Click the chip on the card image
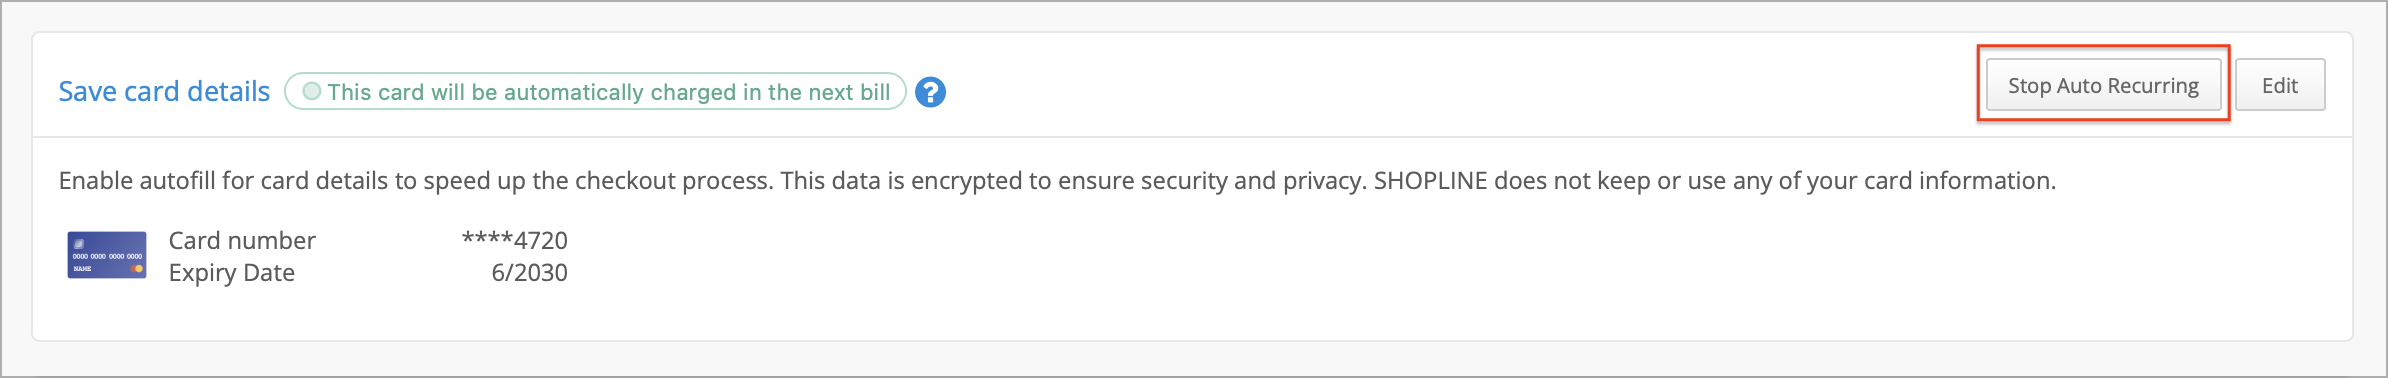The width and height of the screenshot is (2388, 378). pos(79,243)
